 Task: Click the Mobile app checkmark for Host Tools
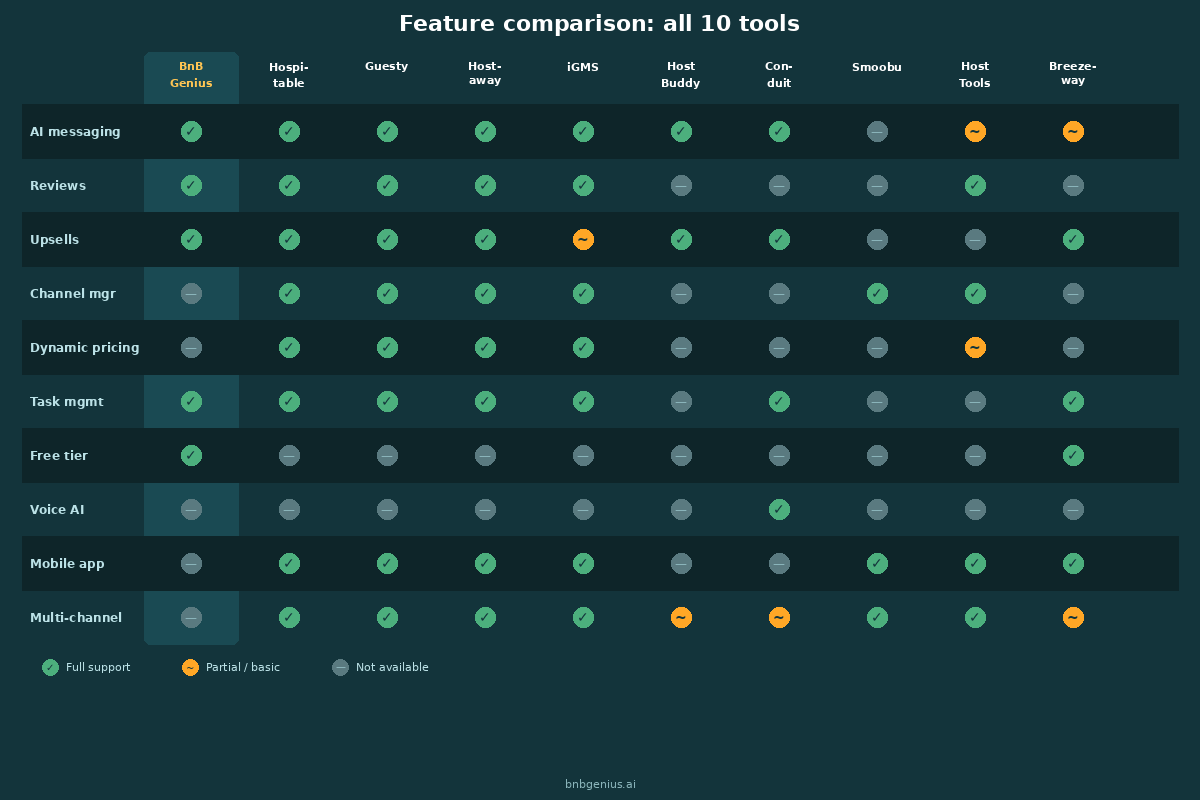click(975, 563)
